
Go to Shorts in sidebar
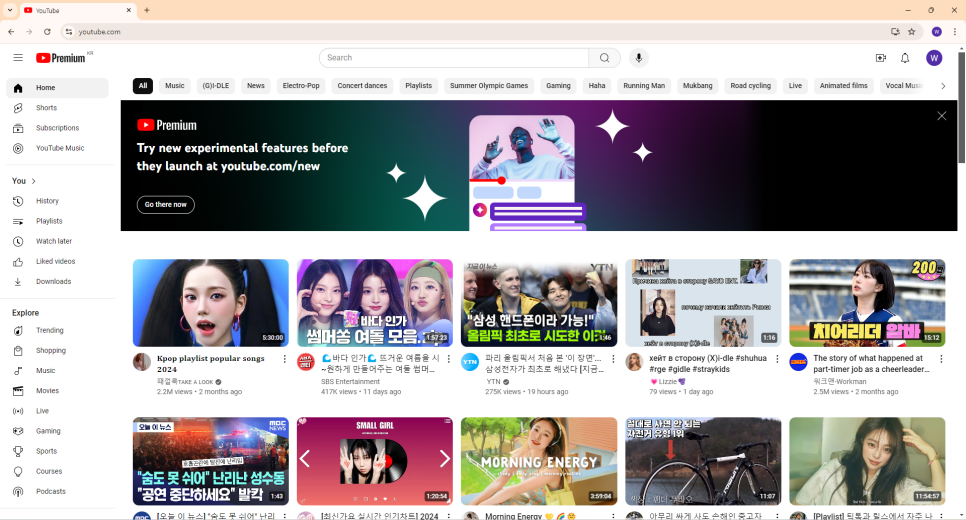tap(57, 108)
